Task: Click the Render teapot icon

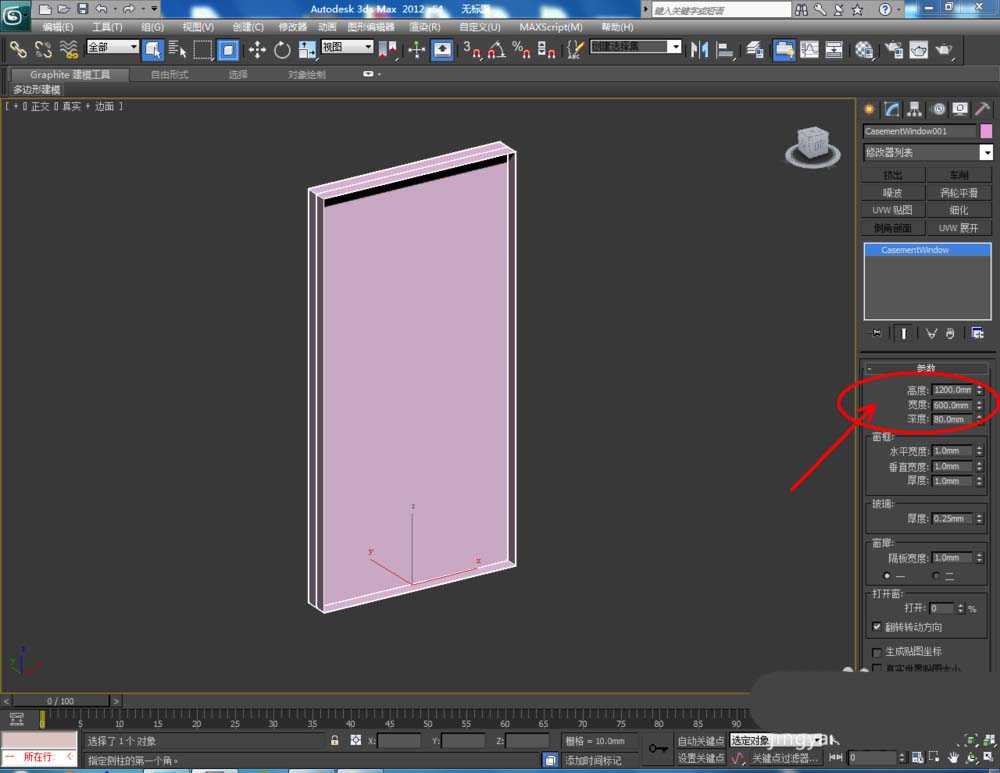Action: coord(943,49)
